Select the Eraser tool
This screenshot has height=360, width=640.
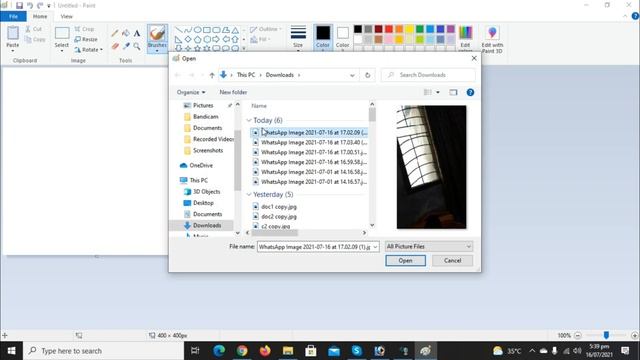[115, 46]
